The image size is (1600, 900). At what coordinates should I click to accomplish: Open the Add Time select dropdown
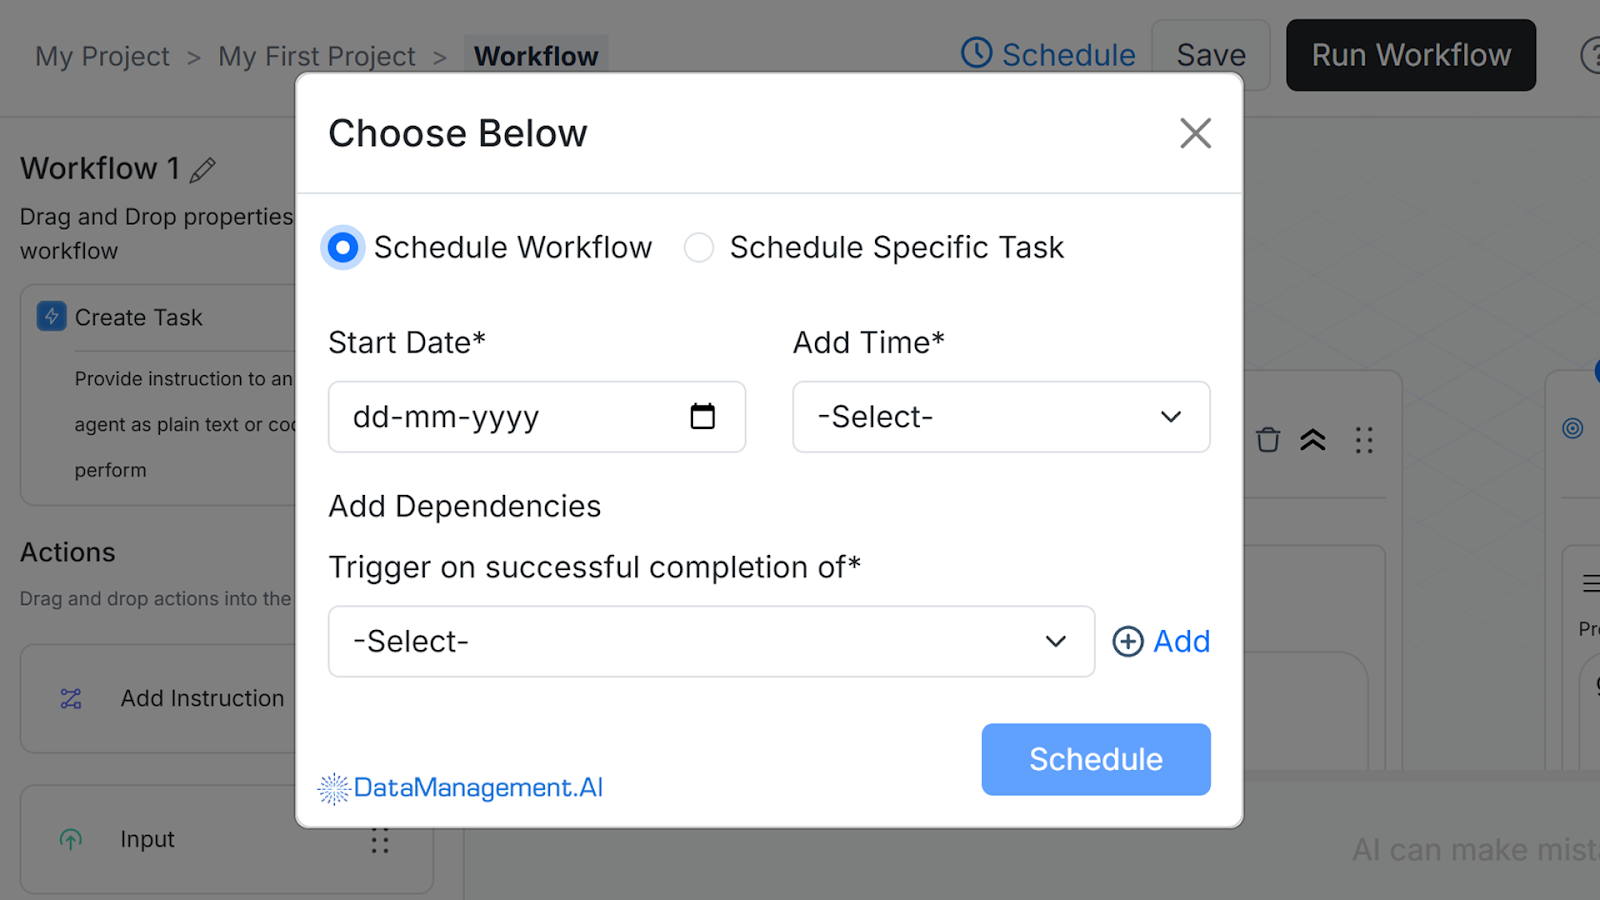pos(1000,417)
